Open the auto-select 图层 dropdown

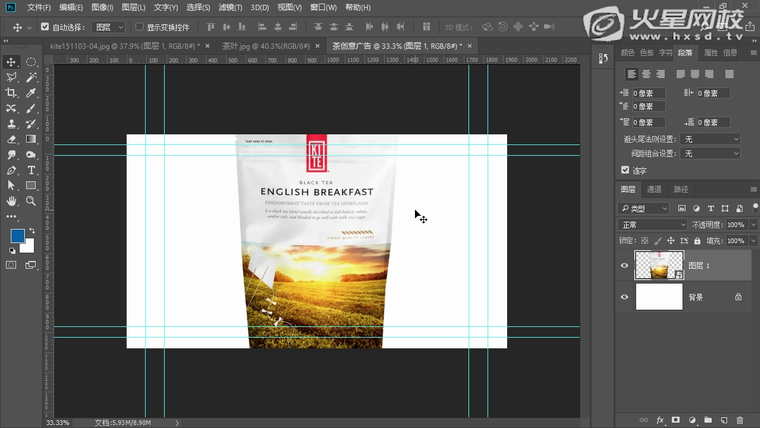pyautogui.click(x=109, y=27)
